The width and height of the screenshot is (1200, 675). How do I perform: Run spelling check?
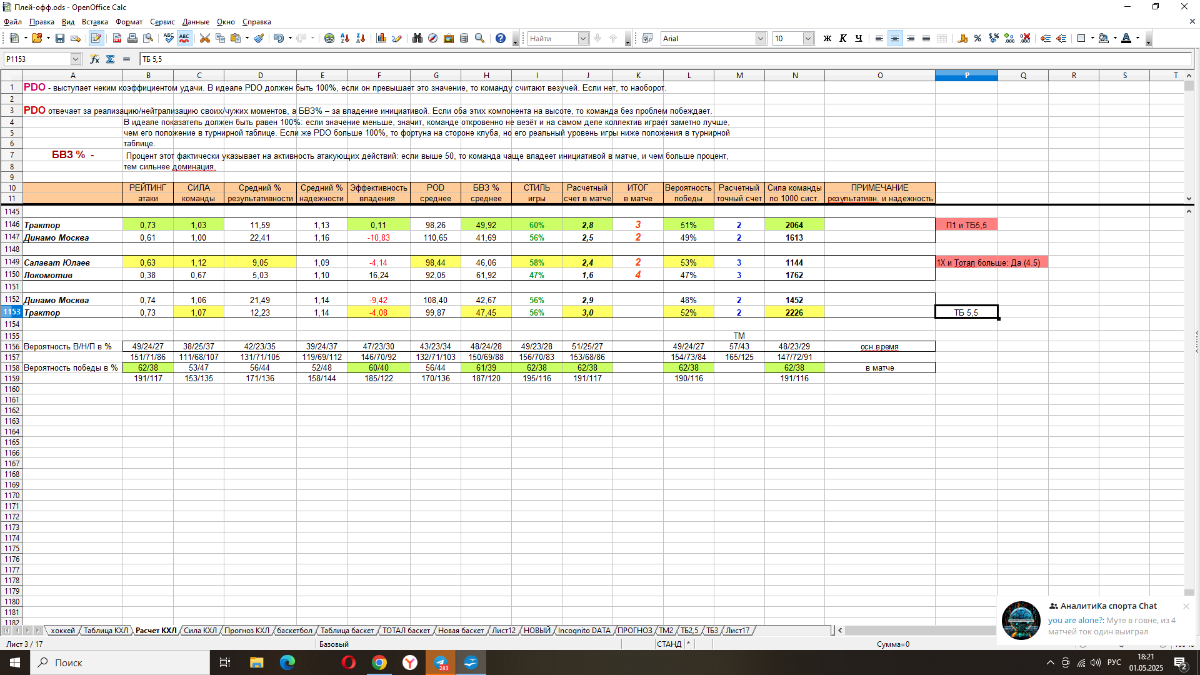coord(169,38)
